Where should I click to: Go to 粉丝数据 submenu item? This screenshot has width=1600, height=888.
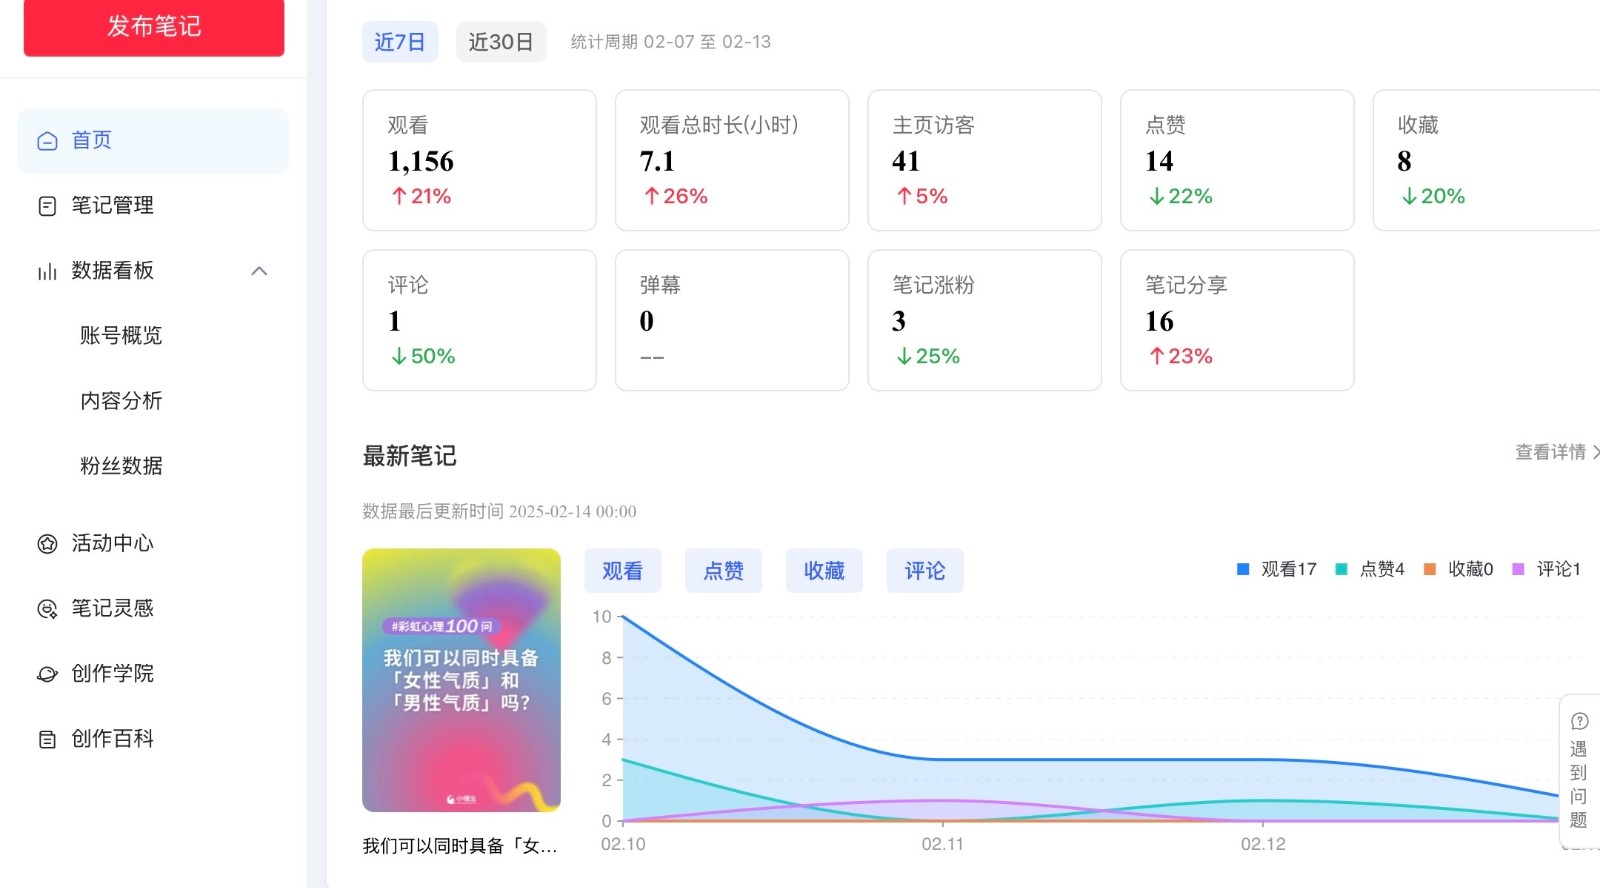tap(121, 466)
